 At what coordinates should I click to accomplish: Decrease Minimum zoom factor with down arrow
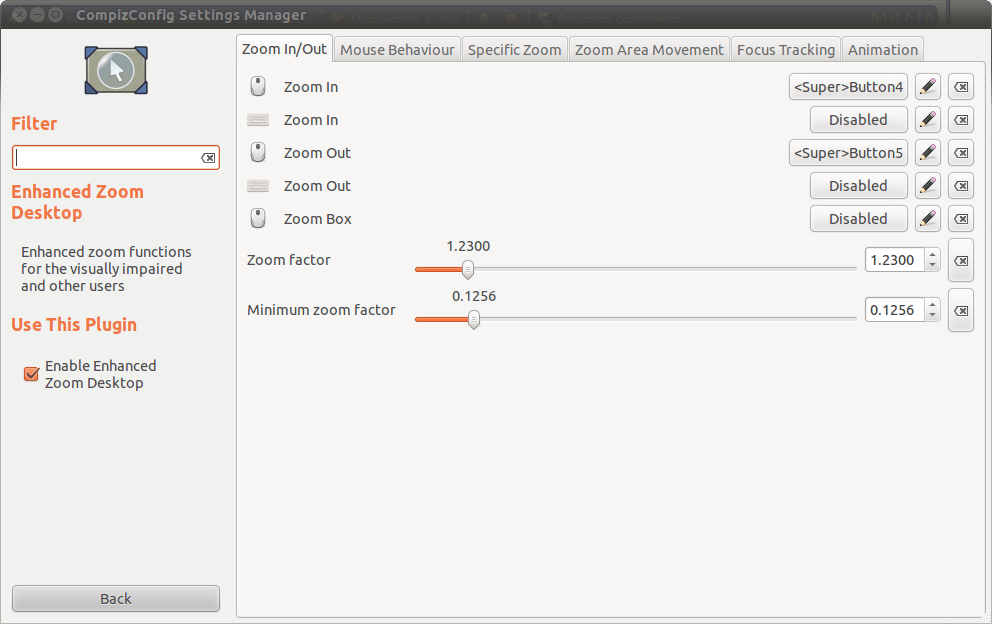pyautogui.click(x=933, y=315)
